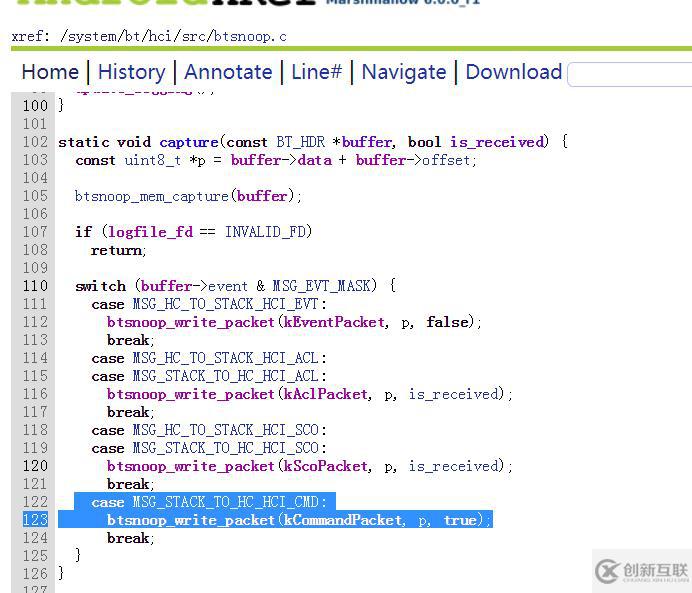The image size is (692, 593).
Task: Click MSG_STACK_TO_HC_HCI_CMD case label
Action: (225, 502)
